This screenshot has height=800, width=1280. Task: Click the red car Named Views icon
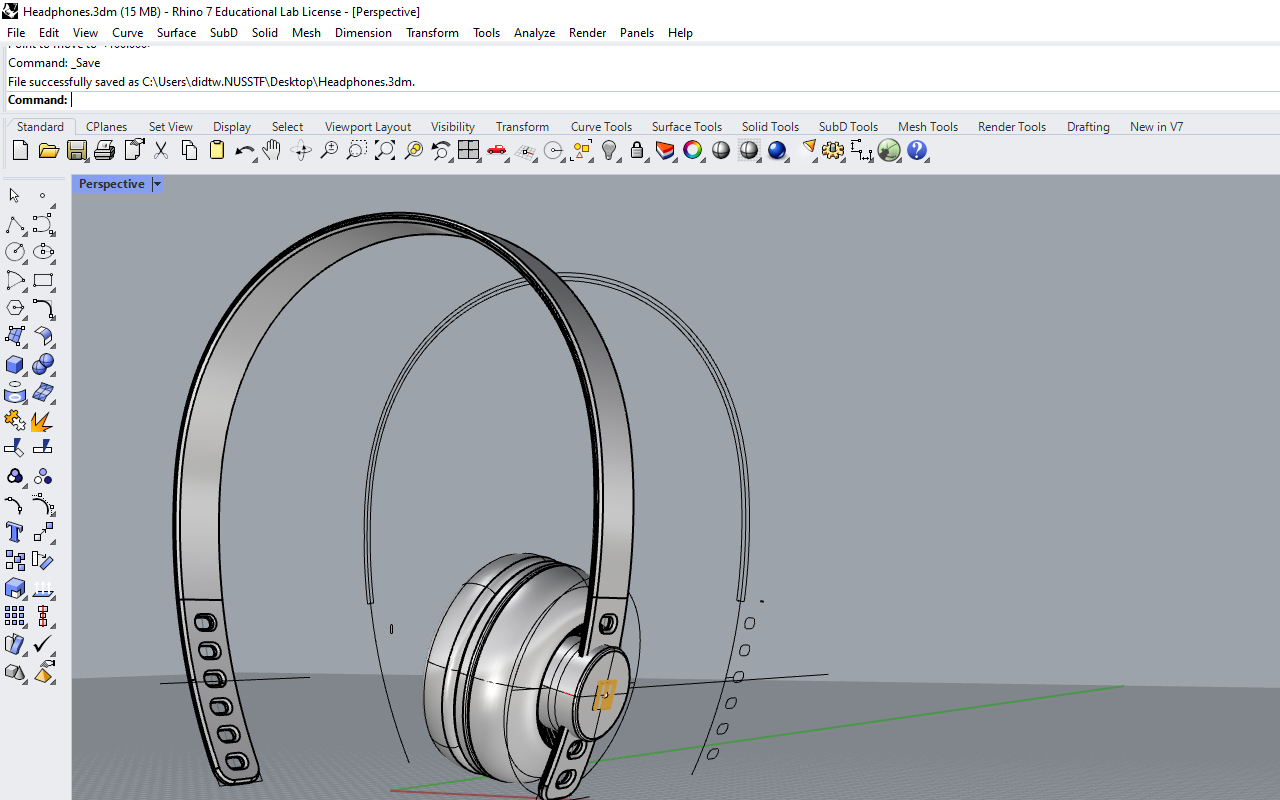497,151
